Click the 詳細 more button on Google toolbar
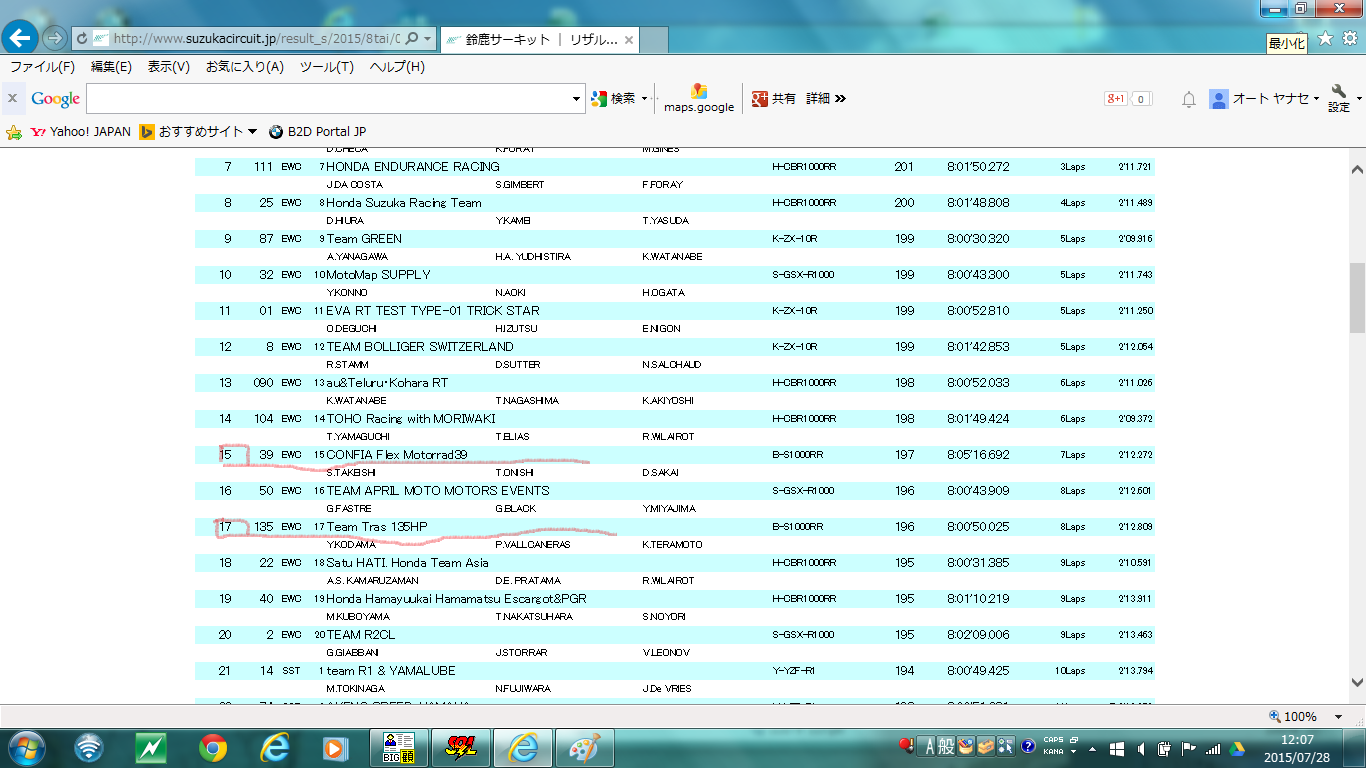Screen dimensions: 1366x768 coord(826,98)
